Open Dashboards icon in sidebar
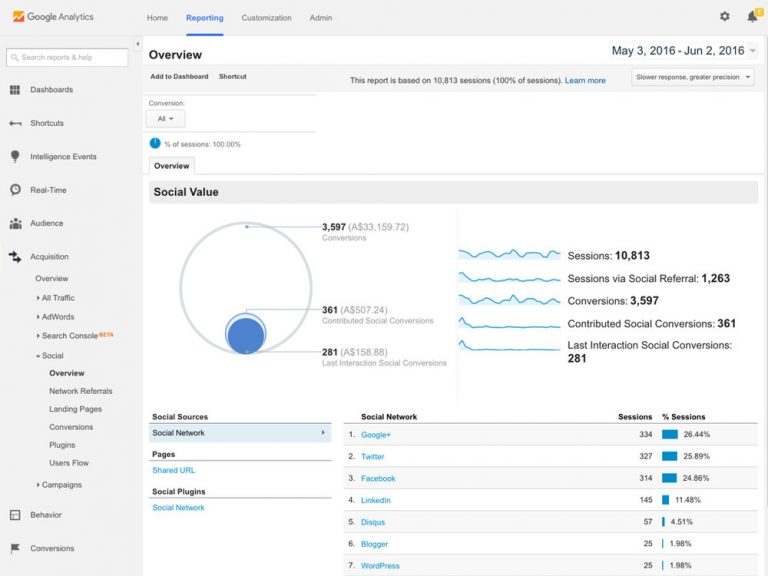 point(15,90)
